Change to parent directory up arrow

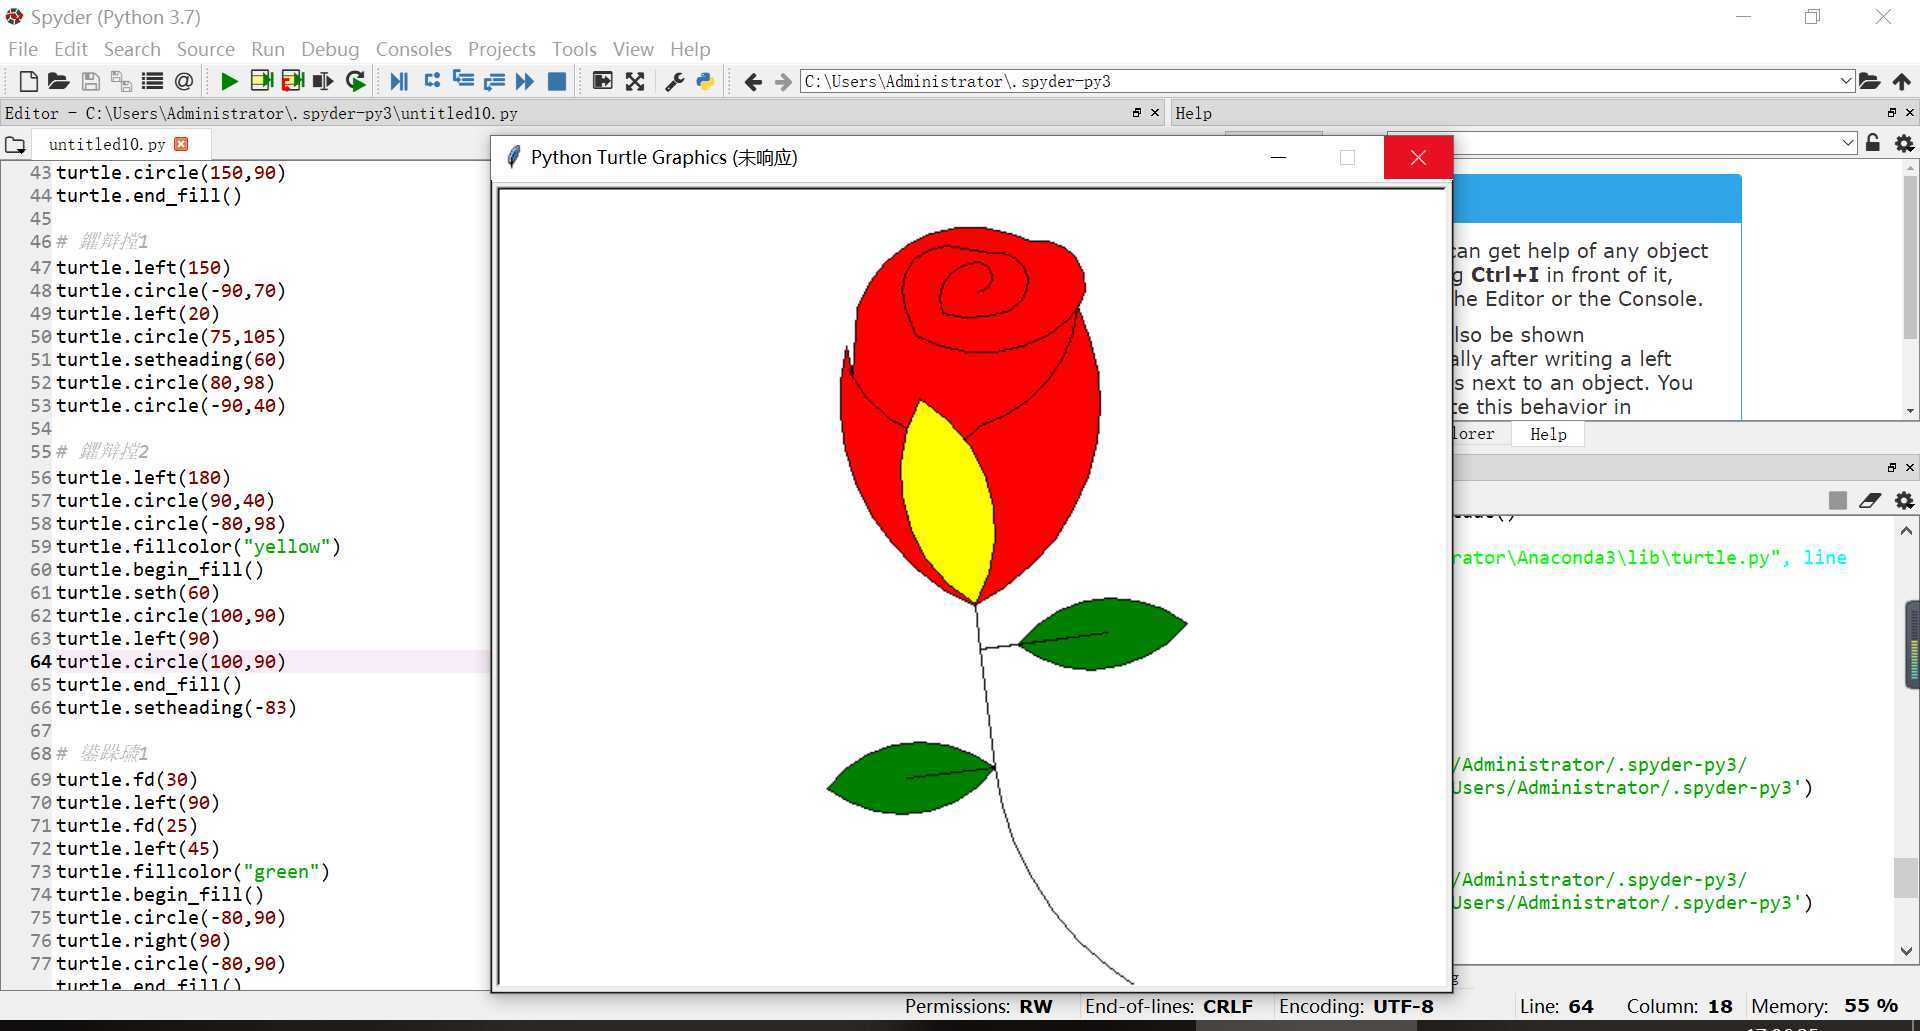tap(1901, 81)
